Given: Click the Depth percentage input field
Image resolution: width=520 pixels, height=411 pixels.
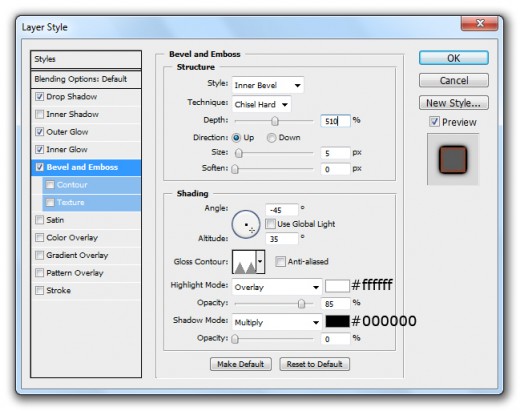Looking at the screenshot, I should (335, 121).
